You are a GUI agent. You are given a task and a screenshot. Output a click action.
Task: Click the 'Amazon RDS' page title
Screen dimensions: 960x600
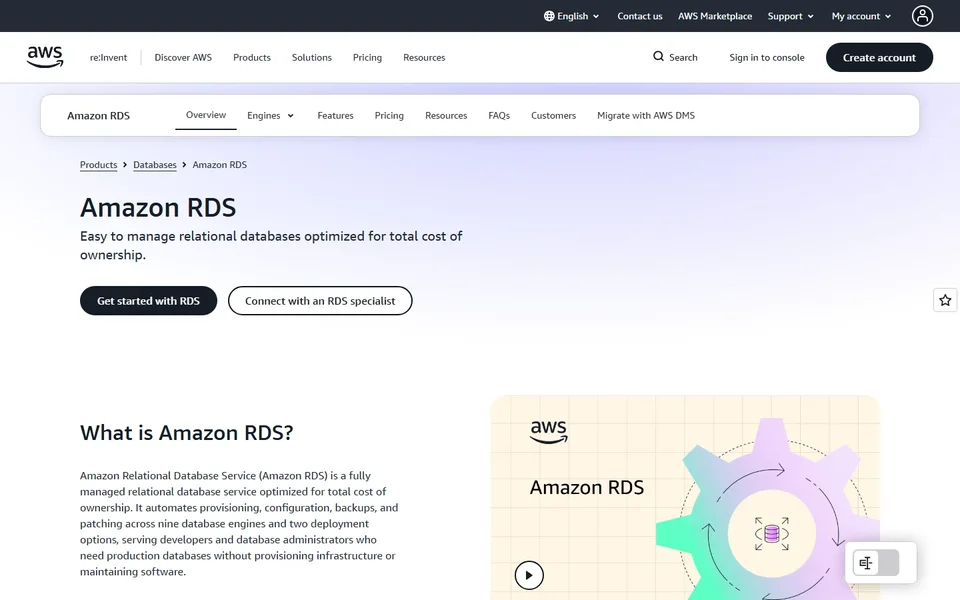point(158,207)
